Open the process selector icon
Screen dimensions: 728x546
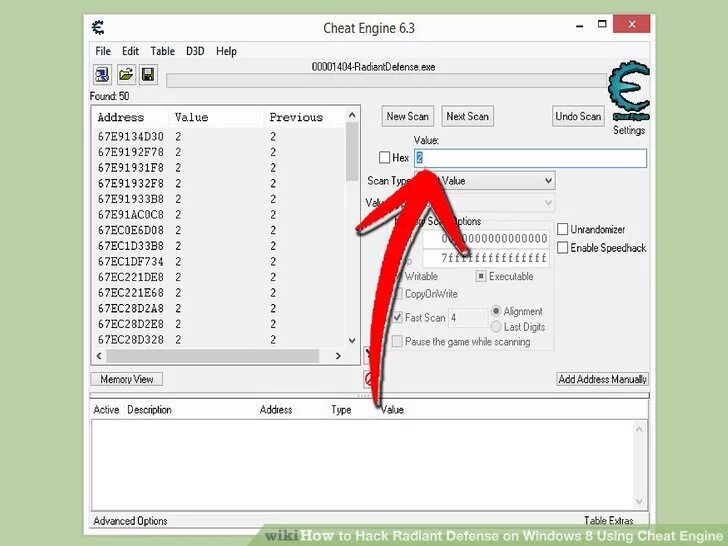coord(102,75)
